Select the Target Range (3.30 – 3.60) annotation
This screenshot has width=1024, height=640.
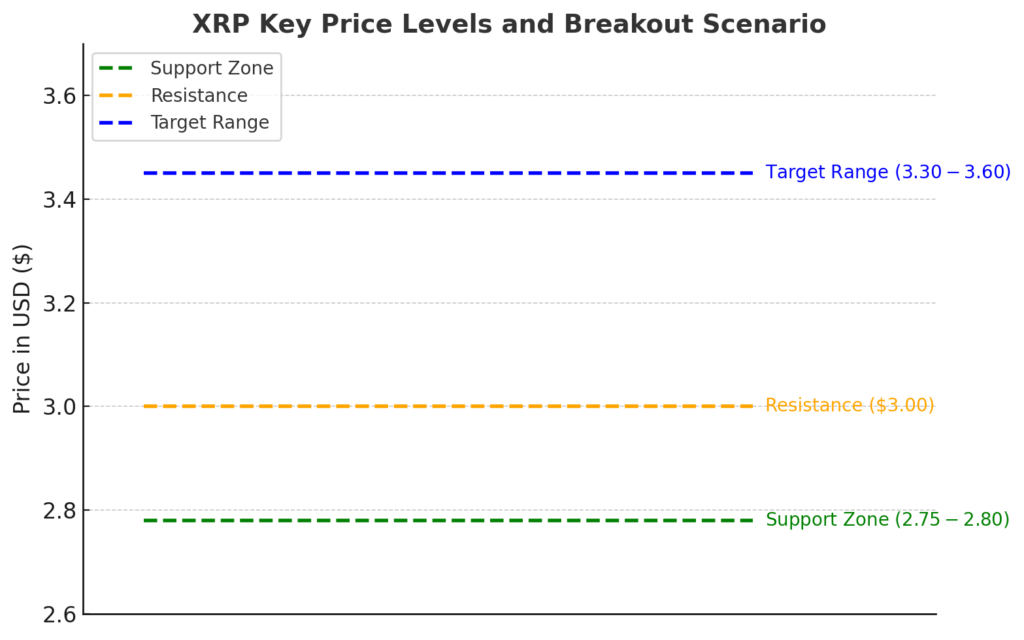[888, 173]
